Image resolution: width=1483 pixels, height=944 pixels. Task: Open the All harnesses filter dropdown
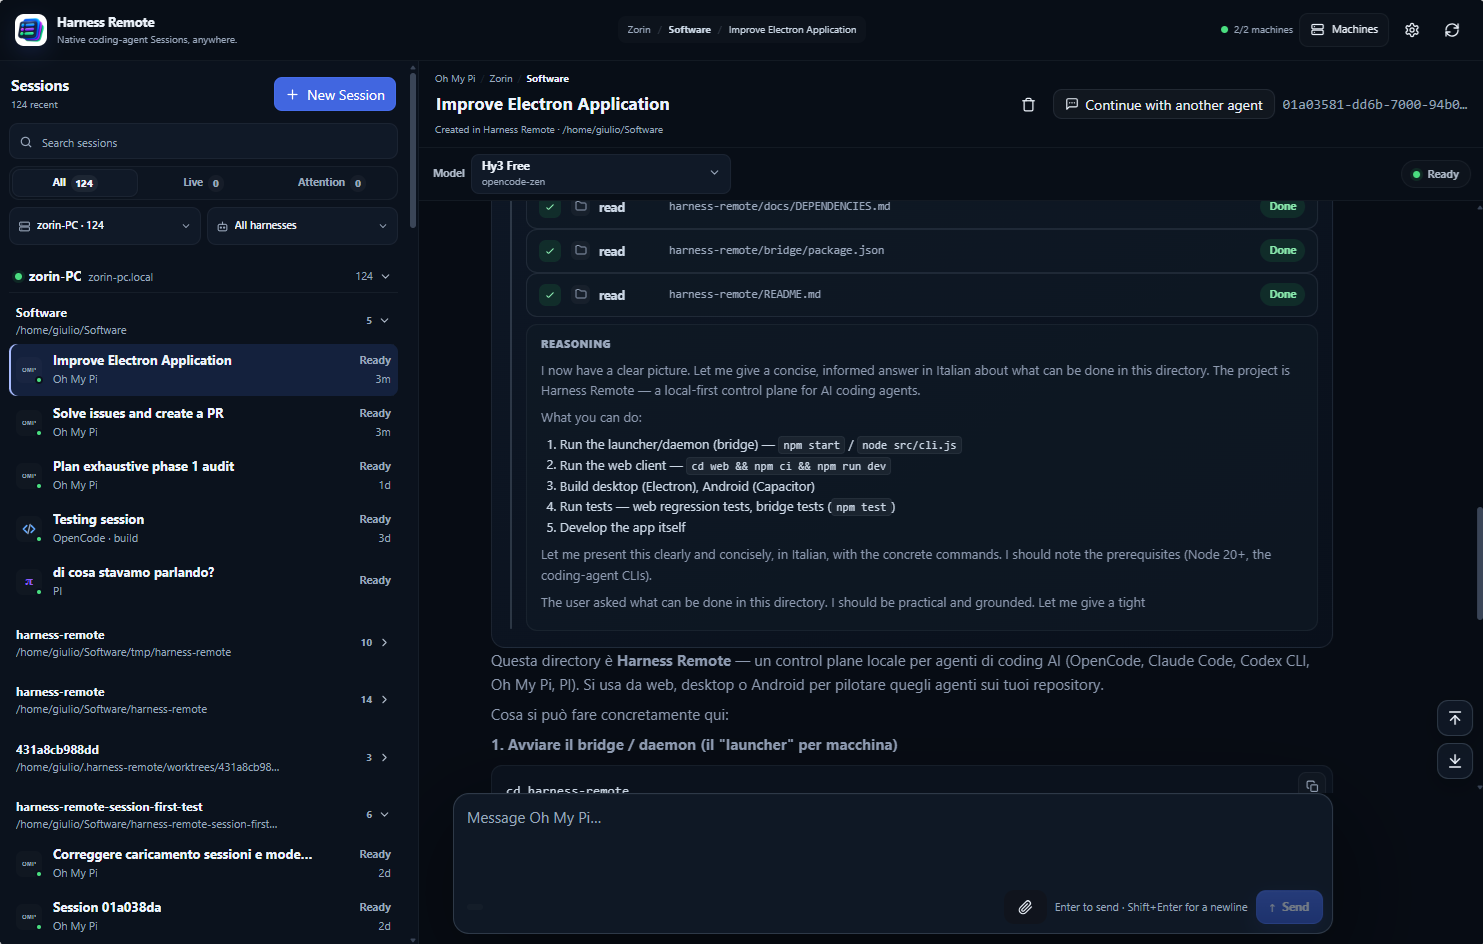click(x=302, y=226)
